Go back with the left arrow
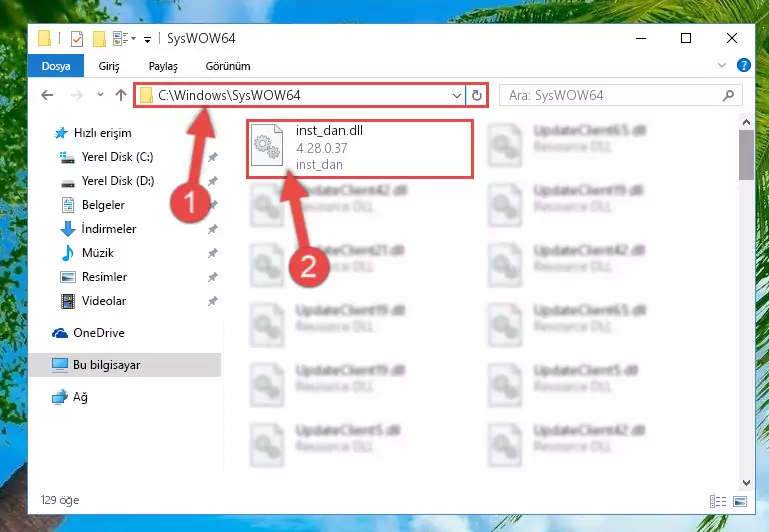The image size is (769, 532). (x=47, y=95)
